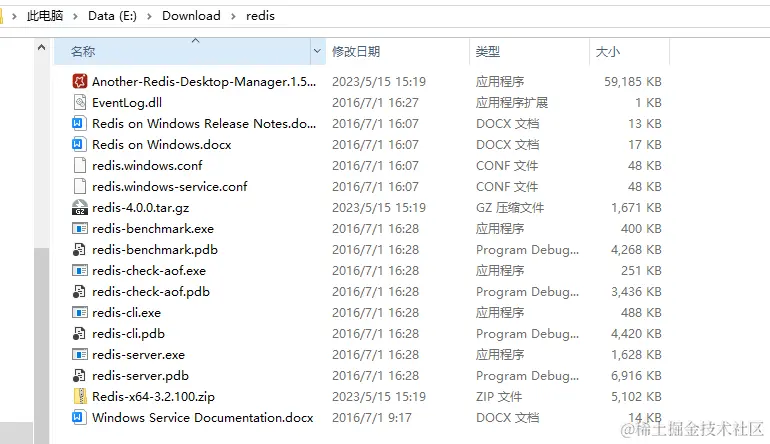The height and width of the screenshot is (444, 770).
Task: Click the redis-check-aof.exe program icon
Action: [x=80, y=270]
